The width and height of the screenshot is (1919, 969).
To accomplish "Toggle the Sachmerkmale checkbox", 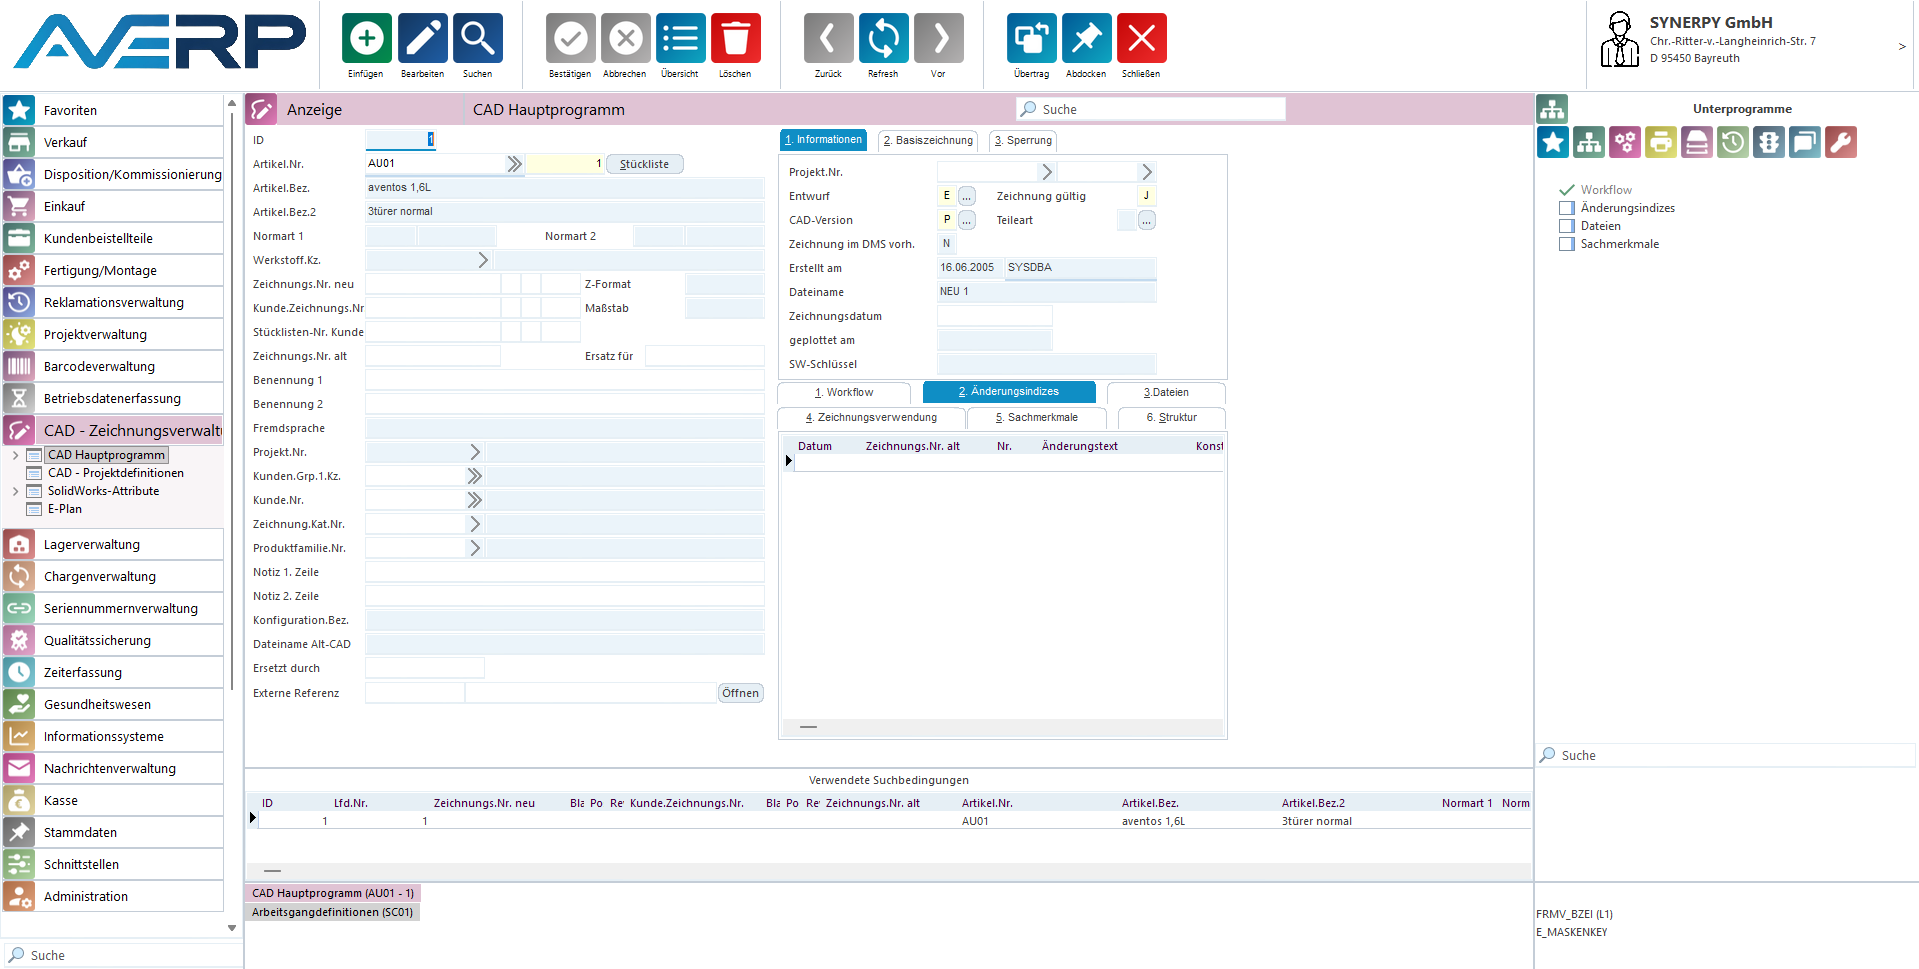I will (x=1567, y=244).
